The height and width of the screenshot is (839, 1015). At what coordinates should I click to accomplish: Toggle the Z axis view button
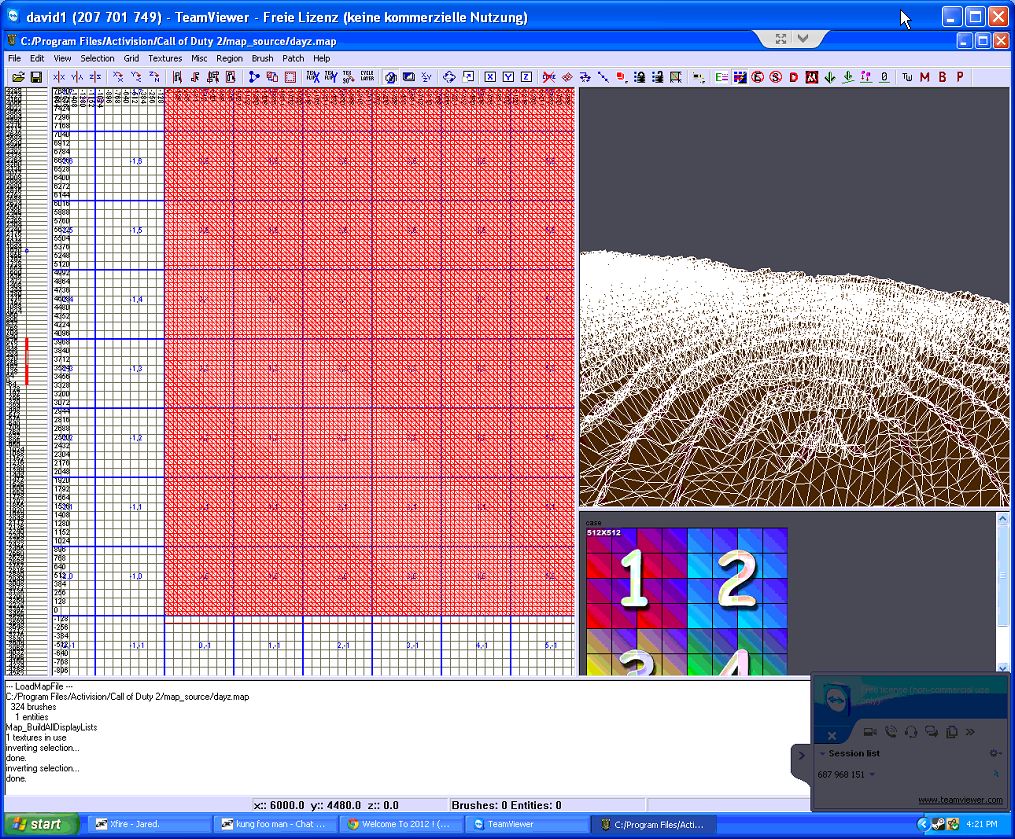click(526, 77)
